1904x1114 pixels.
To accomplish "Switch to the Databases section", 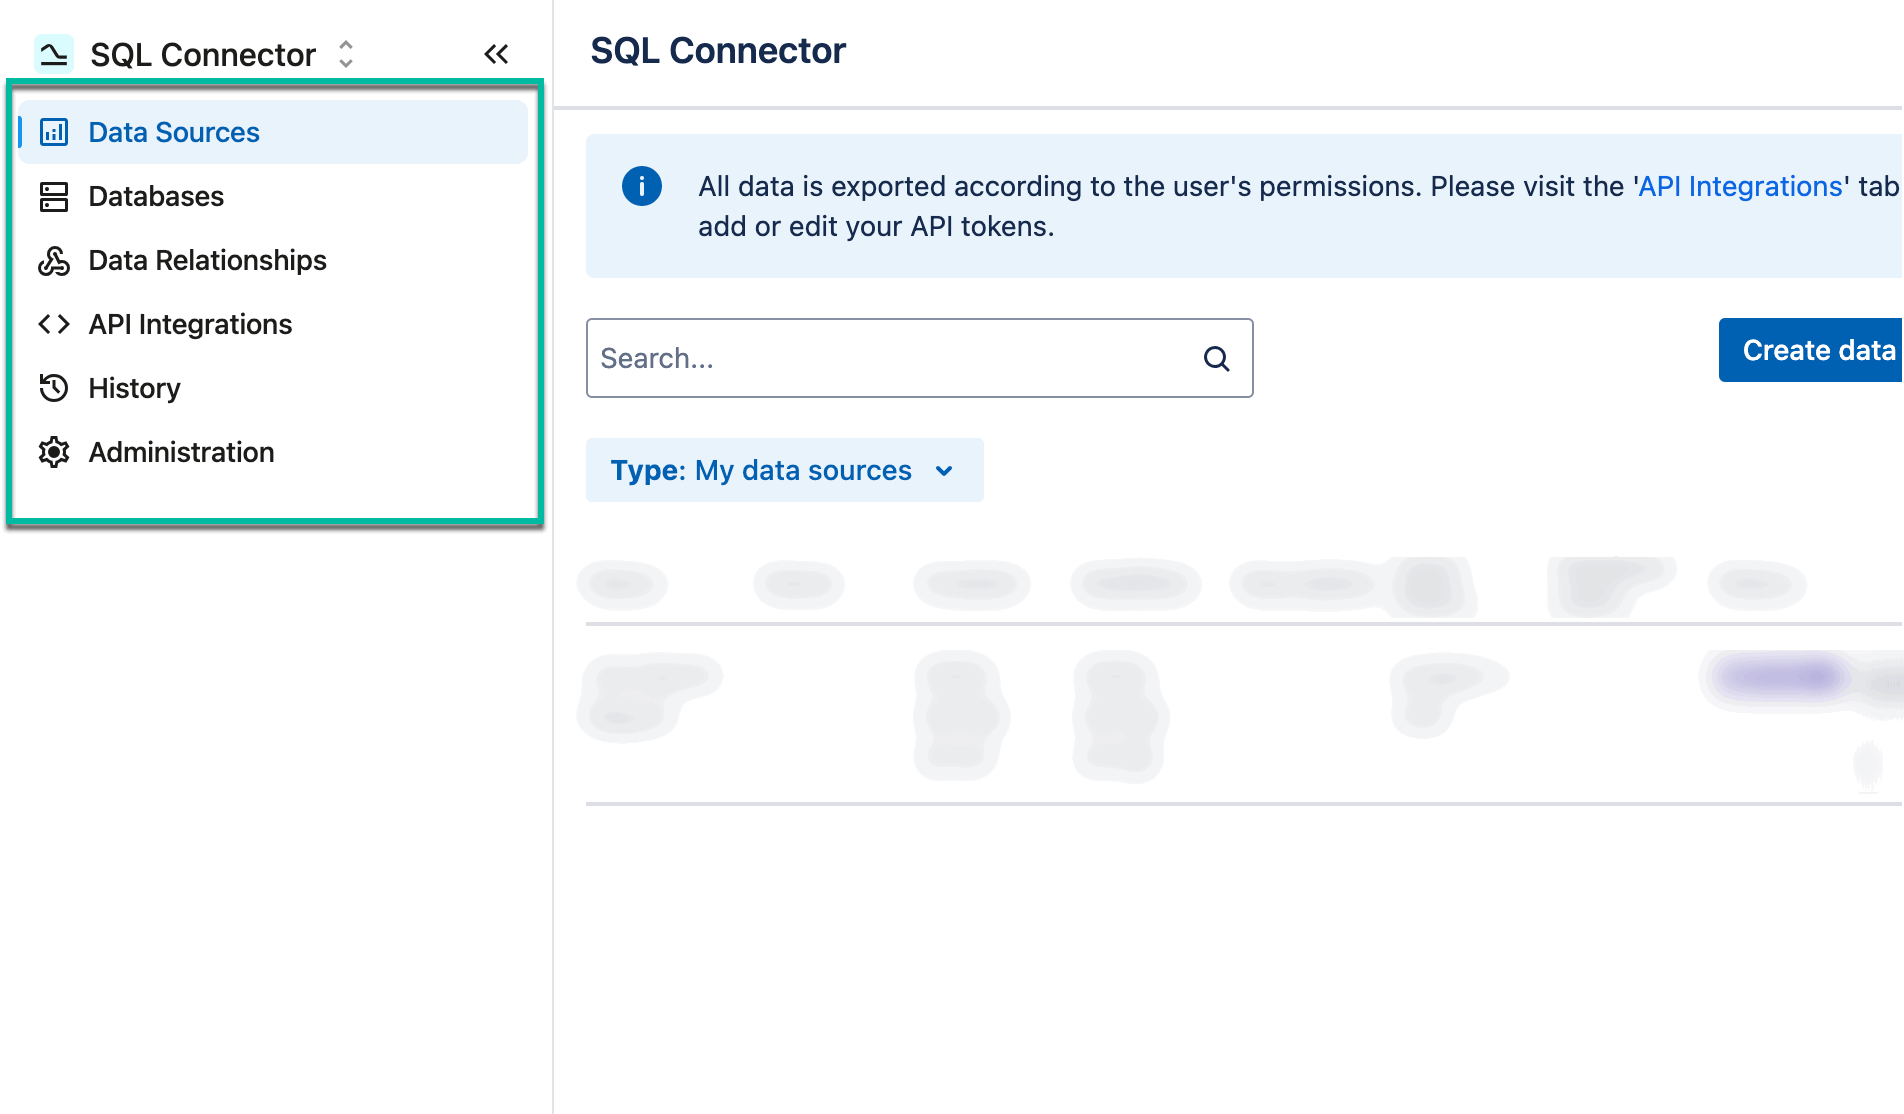I will (x=156, y=196).
